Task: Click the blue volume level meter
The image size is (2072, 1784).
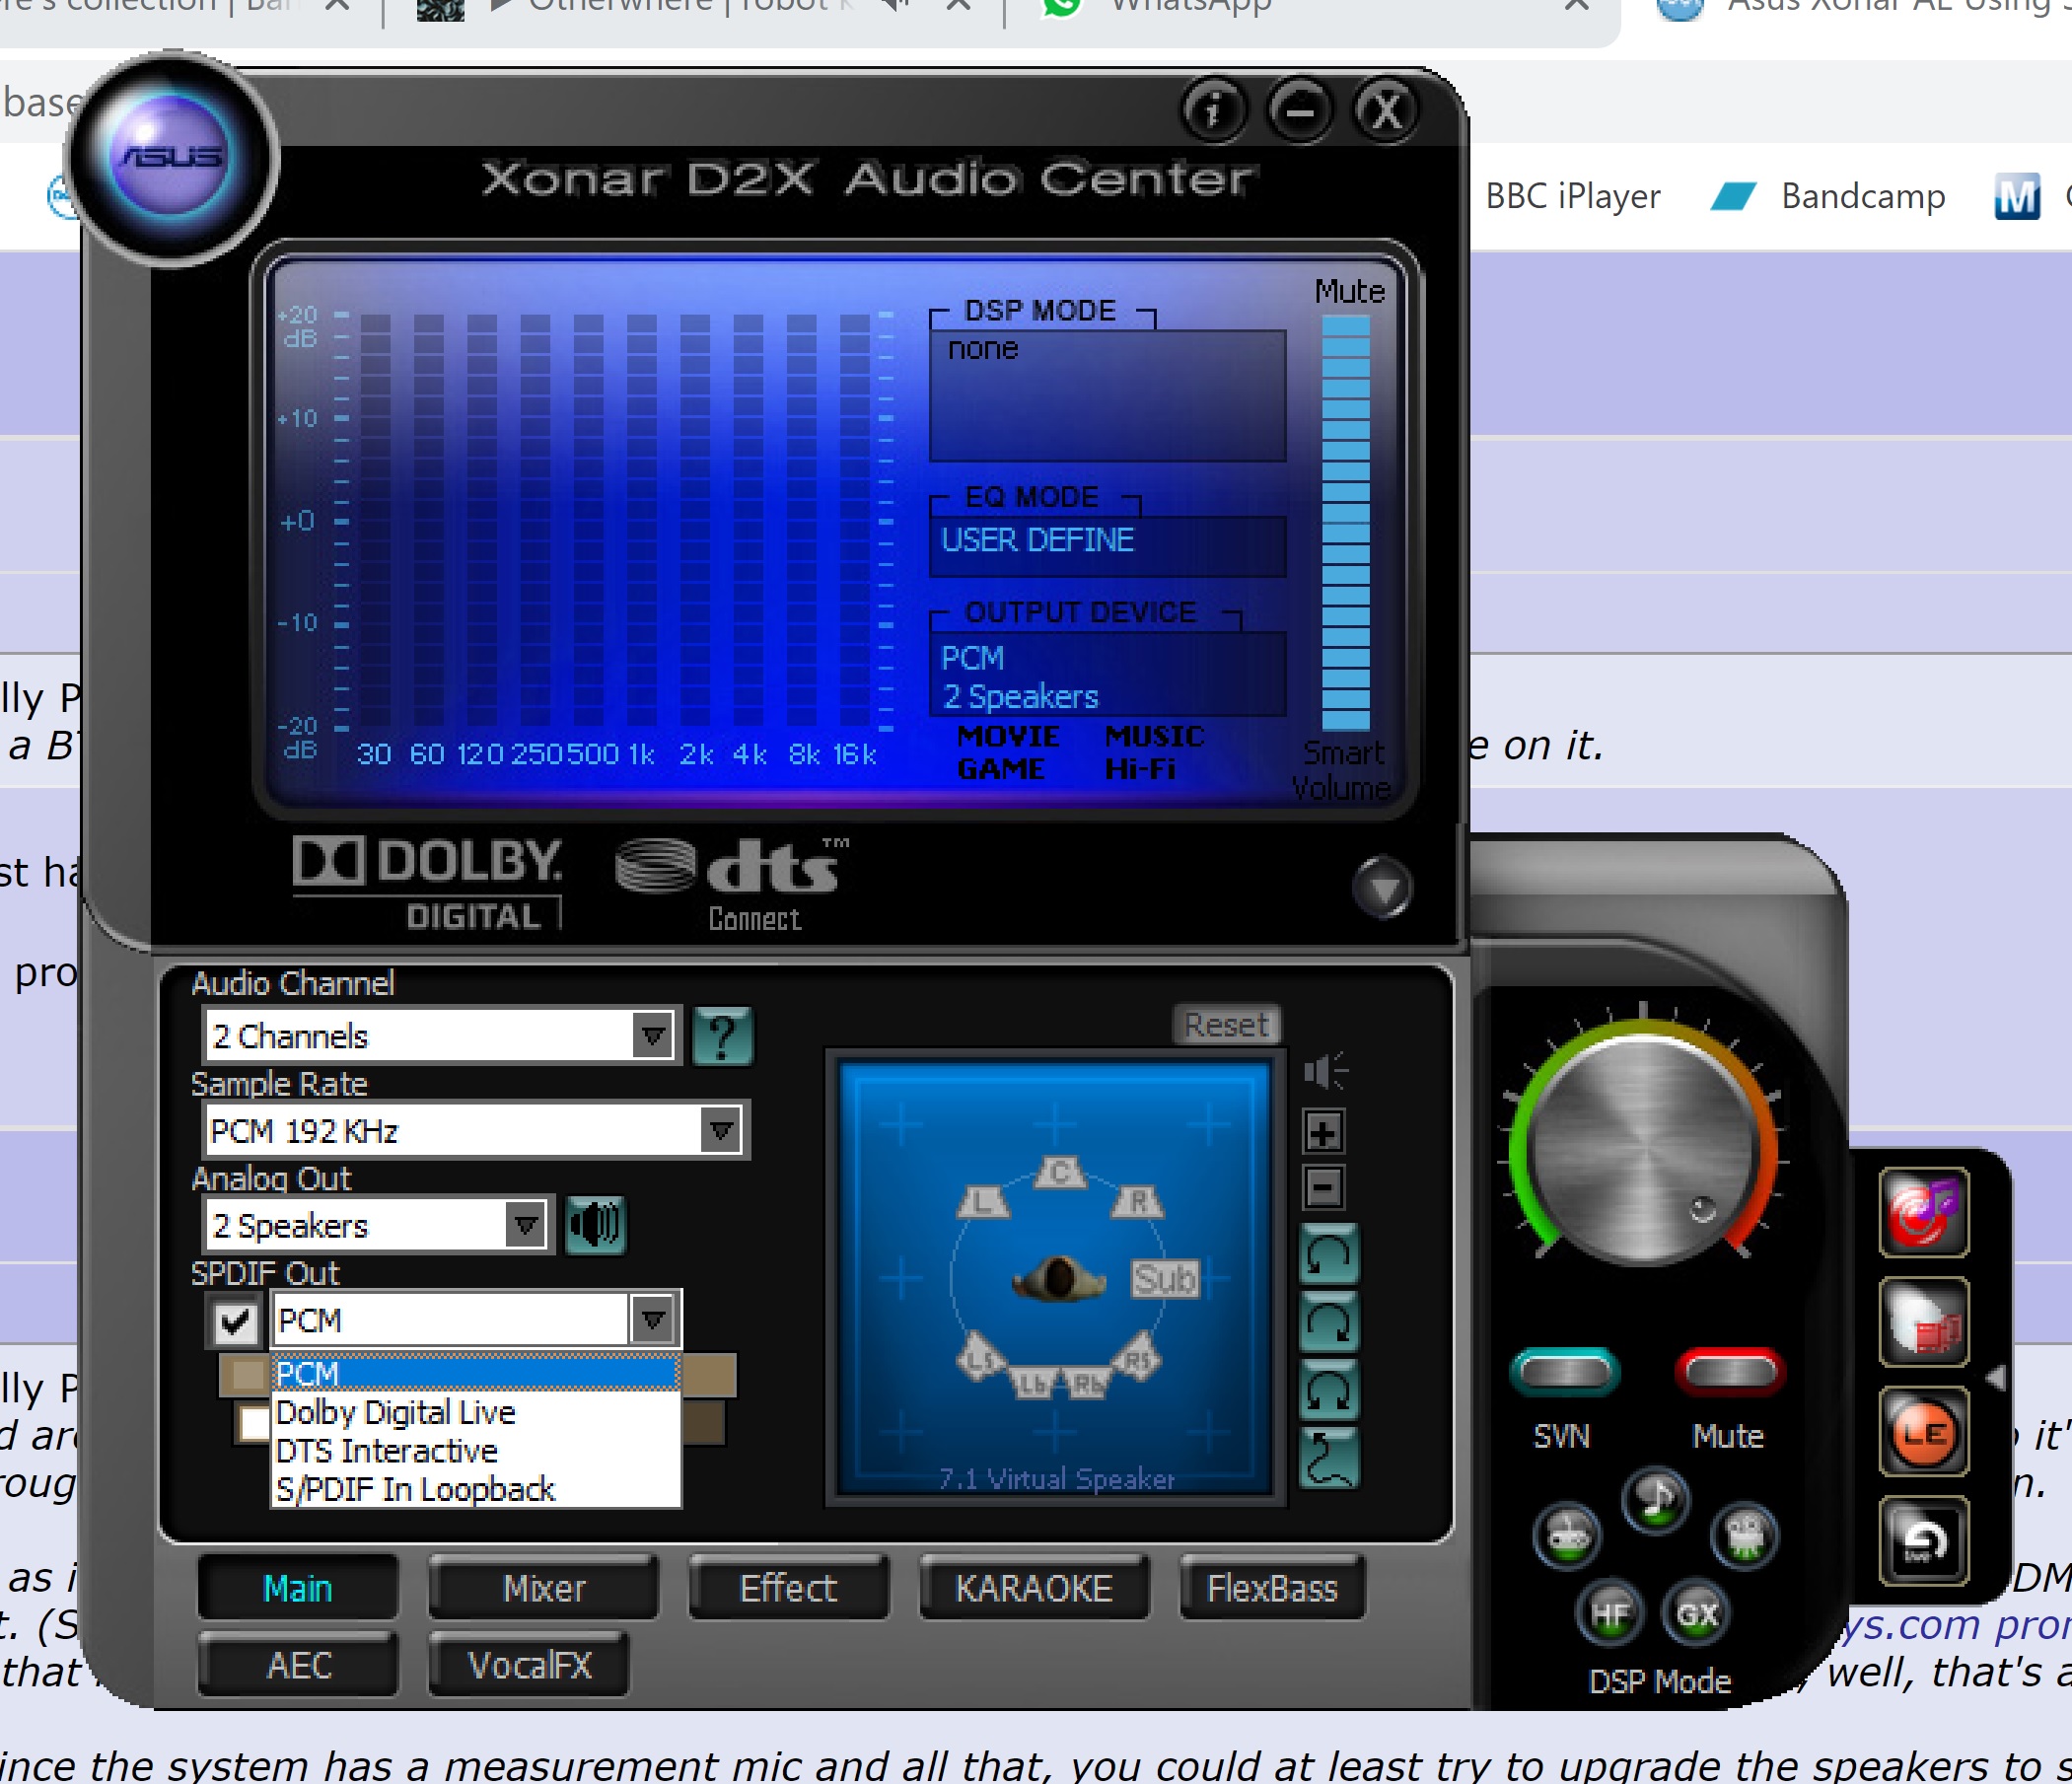Action: click(x=1346, y=523)
